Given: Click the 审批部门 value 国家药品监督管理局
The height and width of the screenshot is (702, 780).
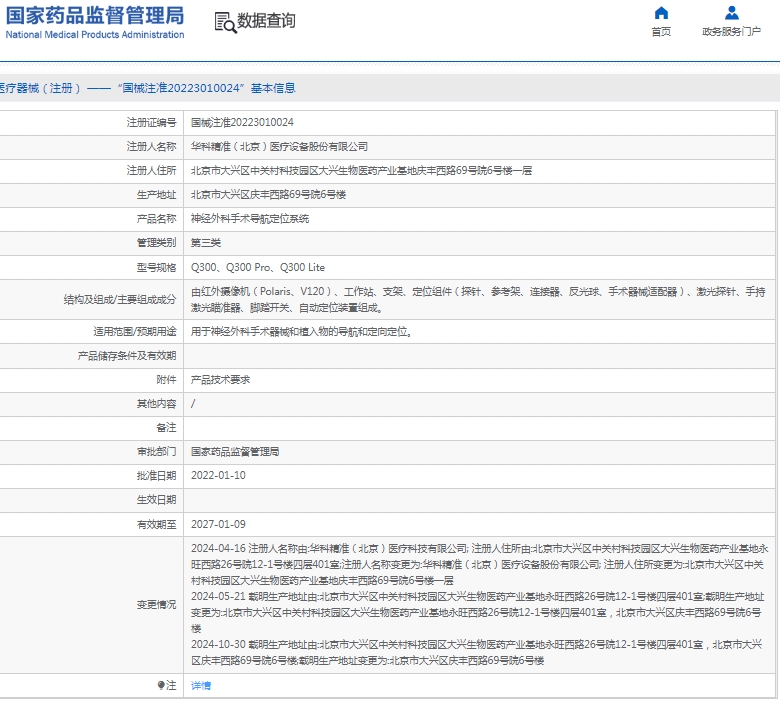Looking at the screenshot, I should tap(235, 451).
